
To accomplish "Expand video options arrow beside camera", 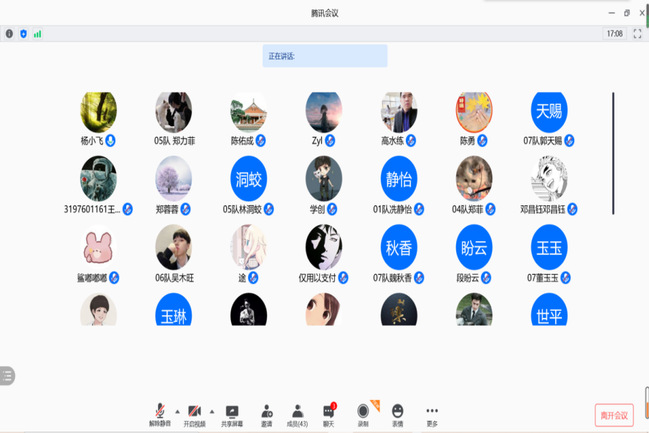I will pos(212,410).
